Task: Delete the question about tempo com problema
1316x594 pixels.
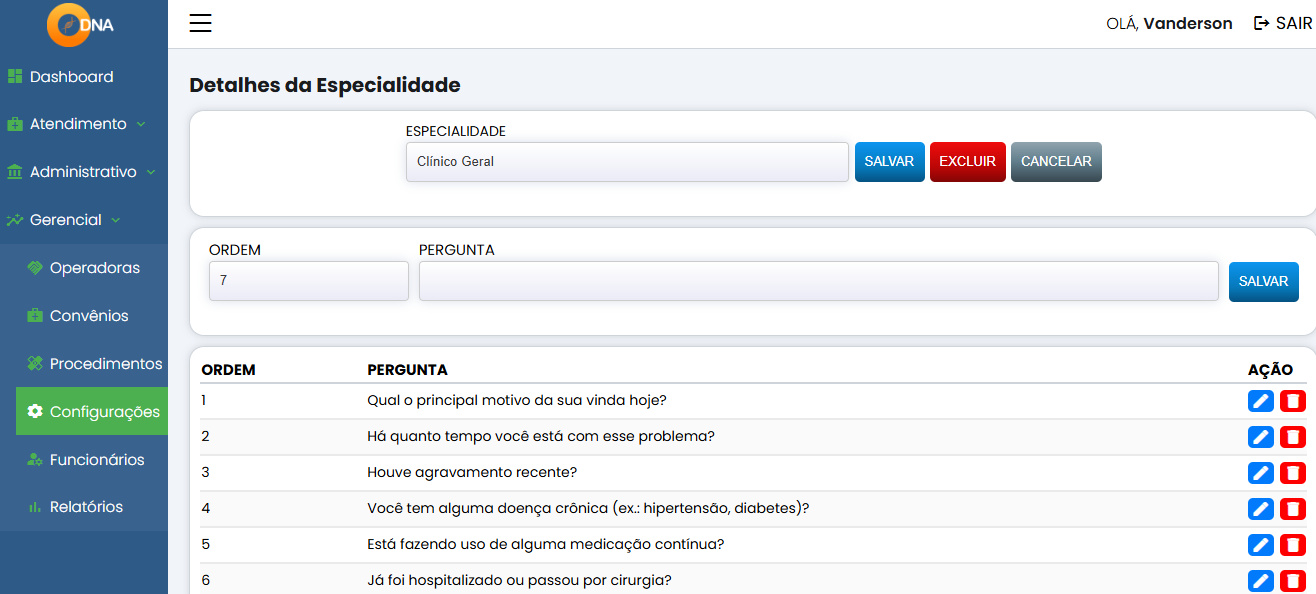Action: (1291, 437)
